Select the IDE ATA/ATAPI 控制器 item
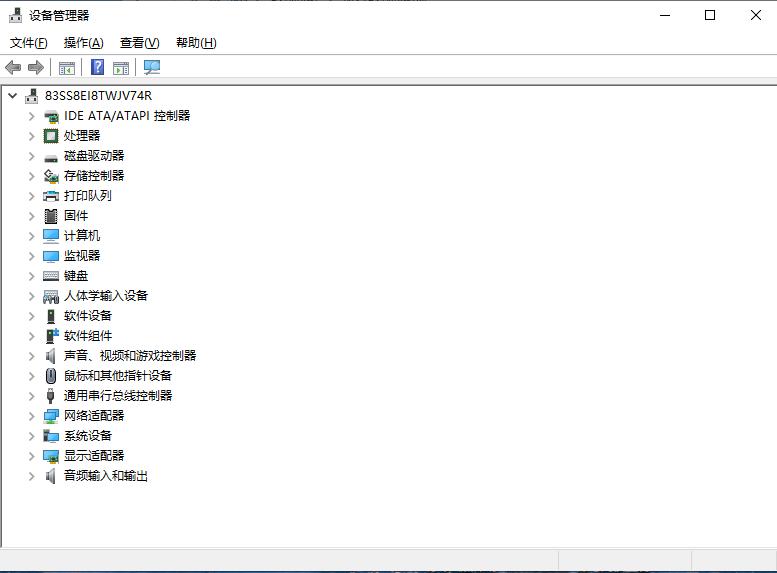 point(127,116)
